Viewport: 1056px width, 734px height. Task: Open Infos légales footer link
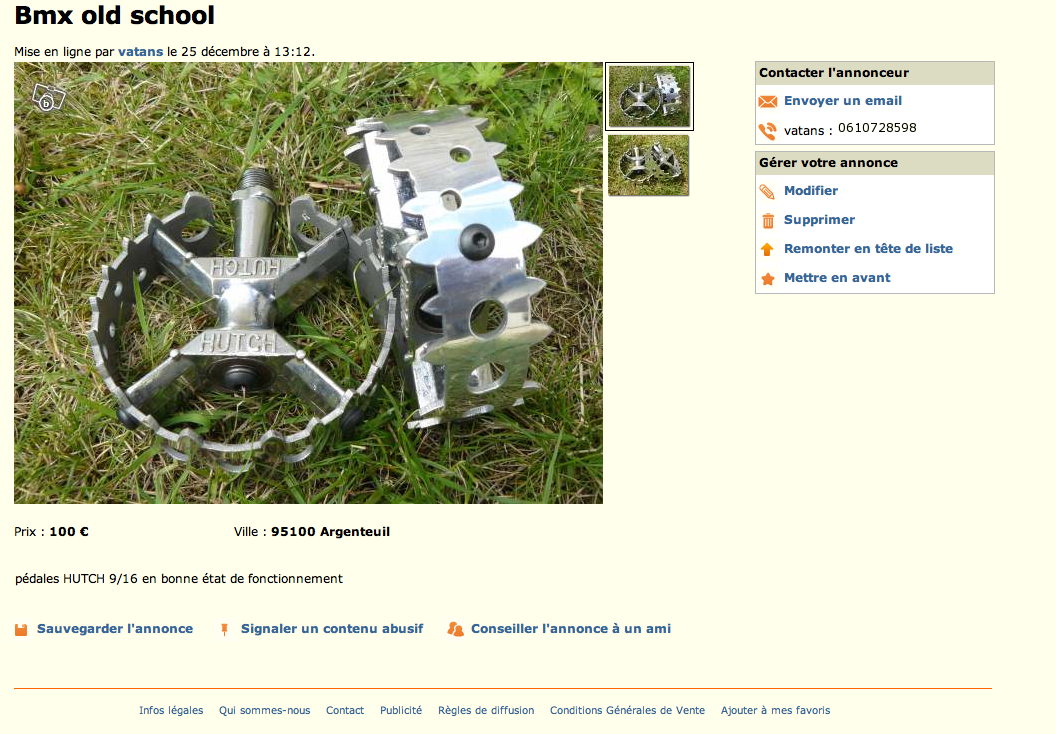(171, 710)
